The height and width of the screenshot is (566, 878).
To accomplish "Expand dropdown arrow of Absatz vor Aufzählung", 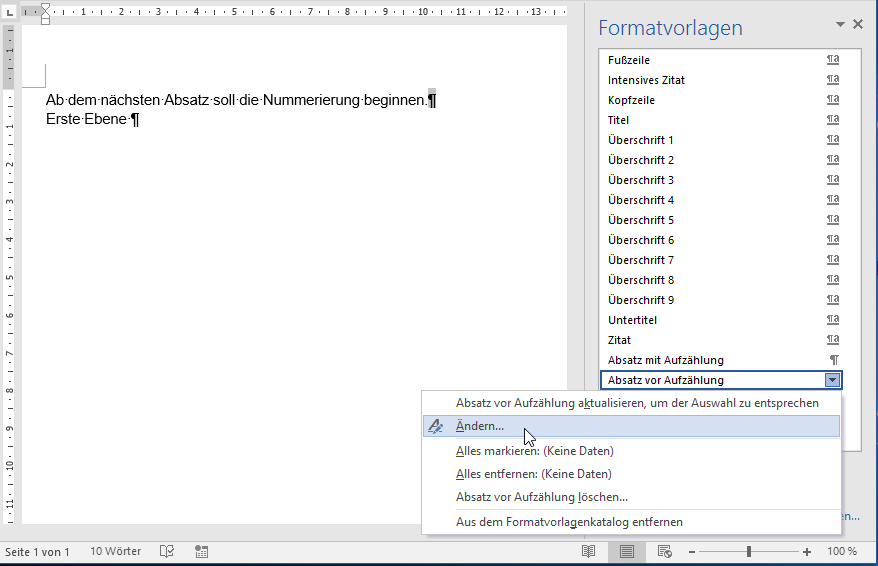I will (832, 380).
